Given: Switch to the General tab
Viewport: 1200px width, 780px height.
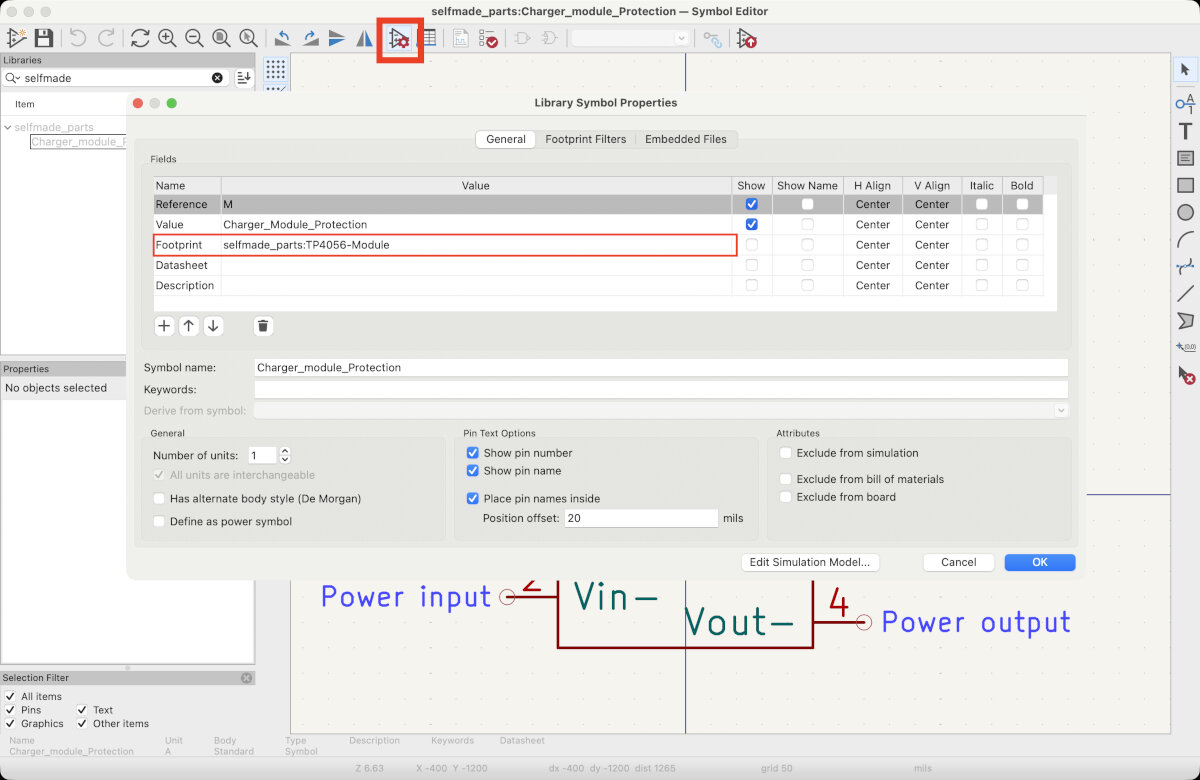Looking at the screenshot, I should coord(506,139).
